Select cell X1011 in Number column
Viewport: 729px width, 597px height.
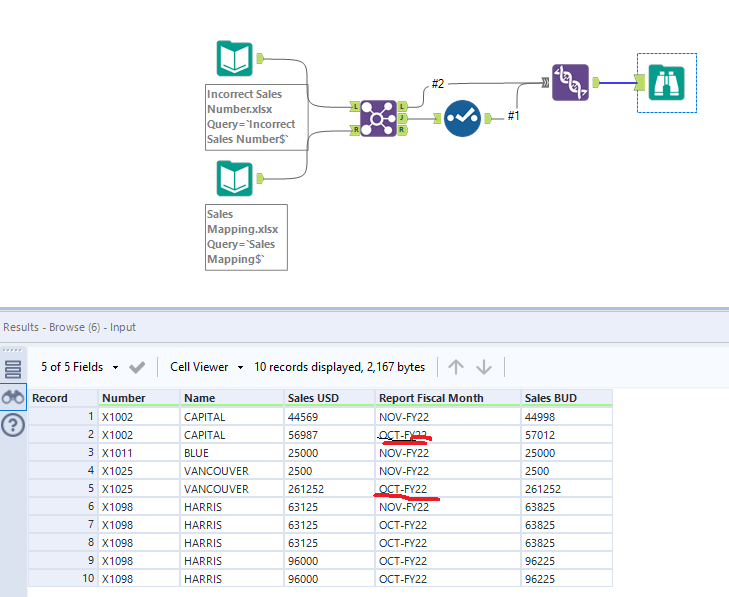139,453
